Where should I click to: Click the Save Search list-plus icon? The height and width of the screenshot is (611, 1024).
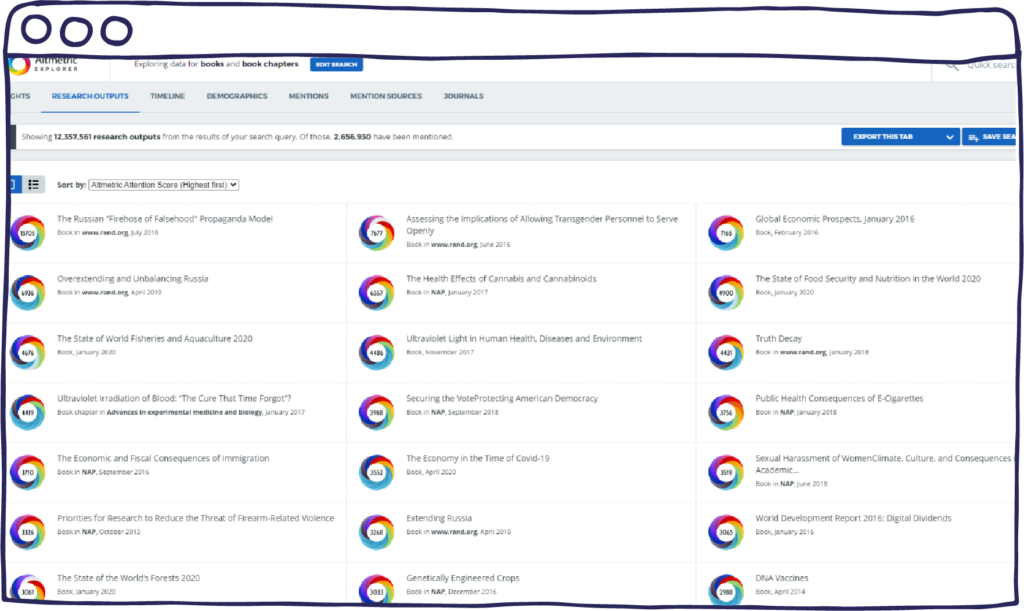tap(973, 137)
